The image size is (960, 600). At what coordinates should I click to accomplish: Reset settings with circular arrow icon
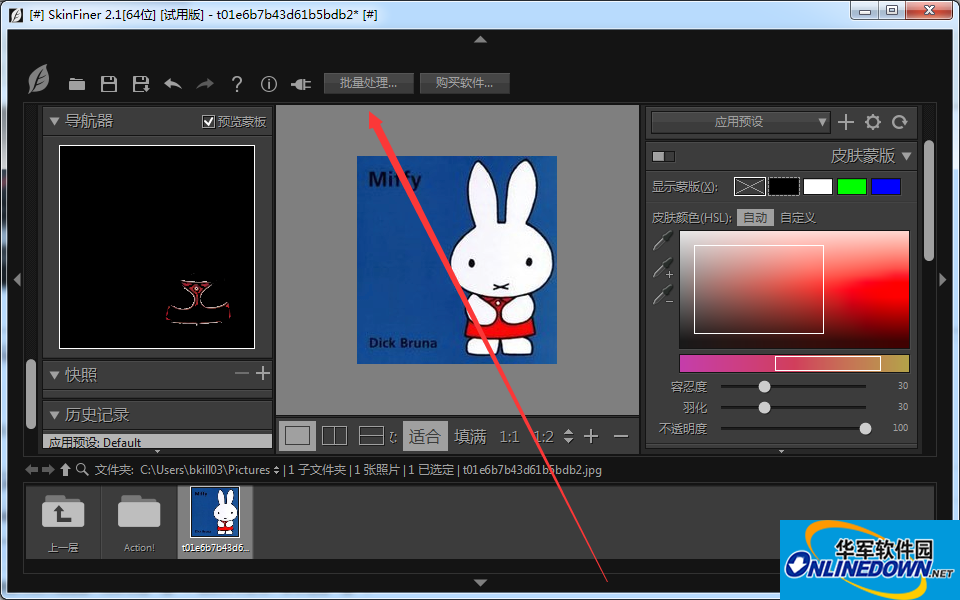(x=899, y=122)
